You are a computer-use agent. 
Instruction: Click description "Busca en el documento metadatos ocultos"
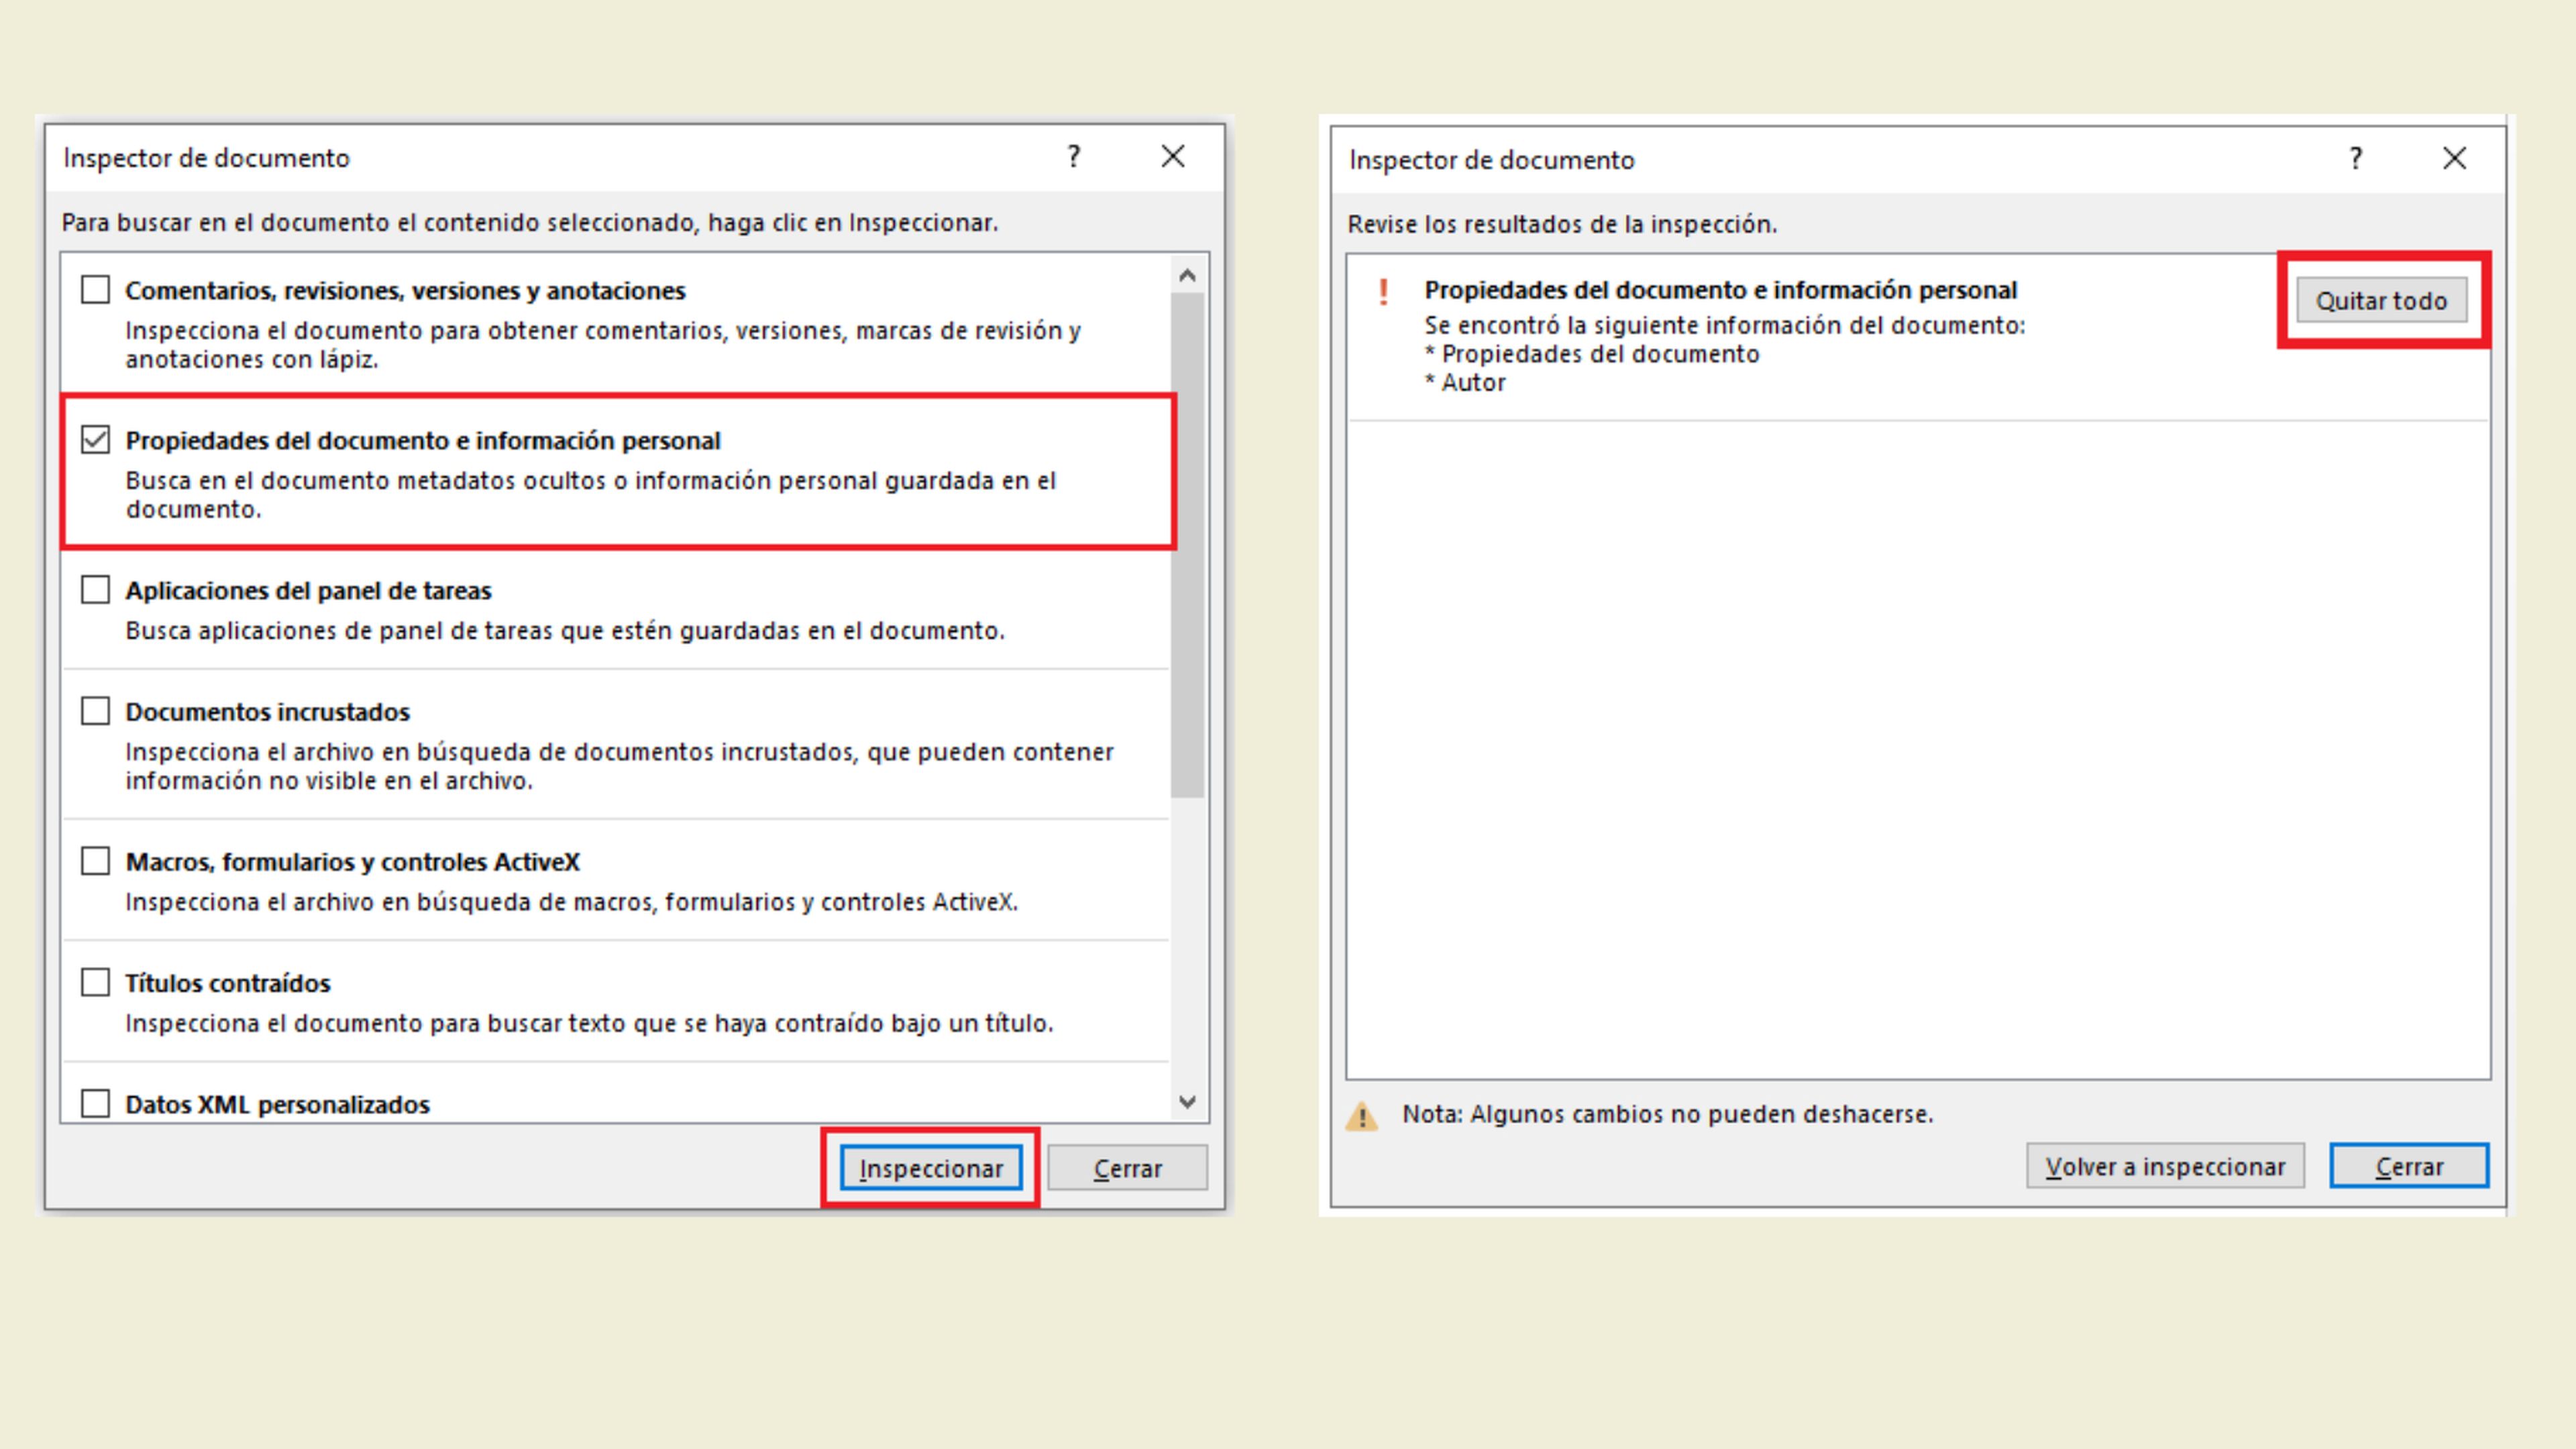(x=590, y=495)
